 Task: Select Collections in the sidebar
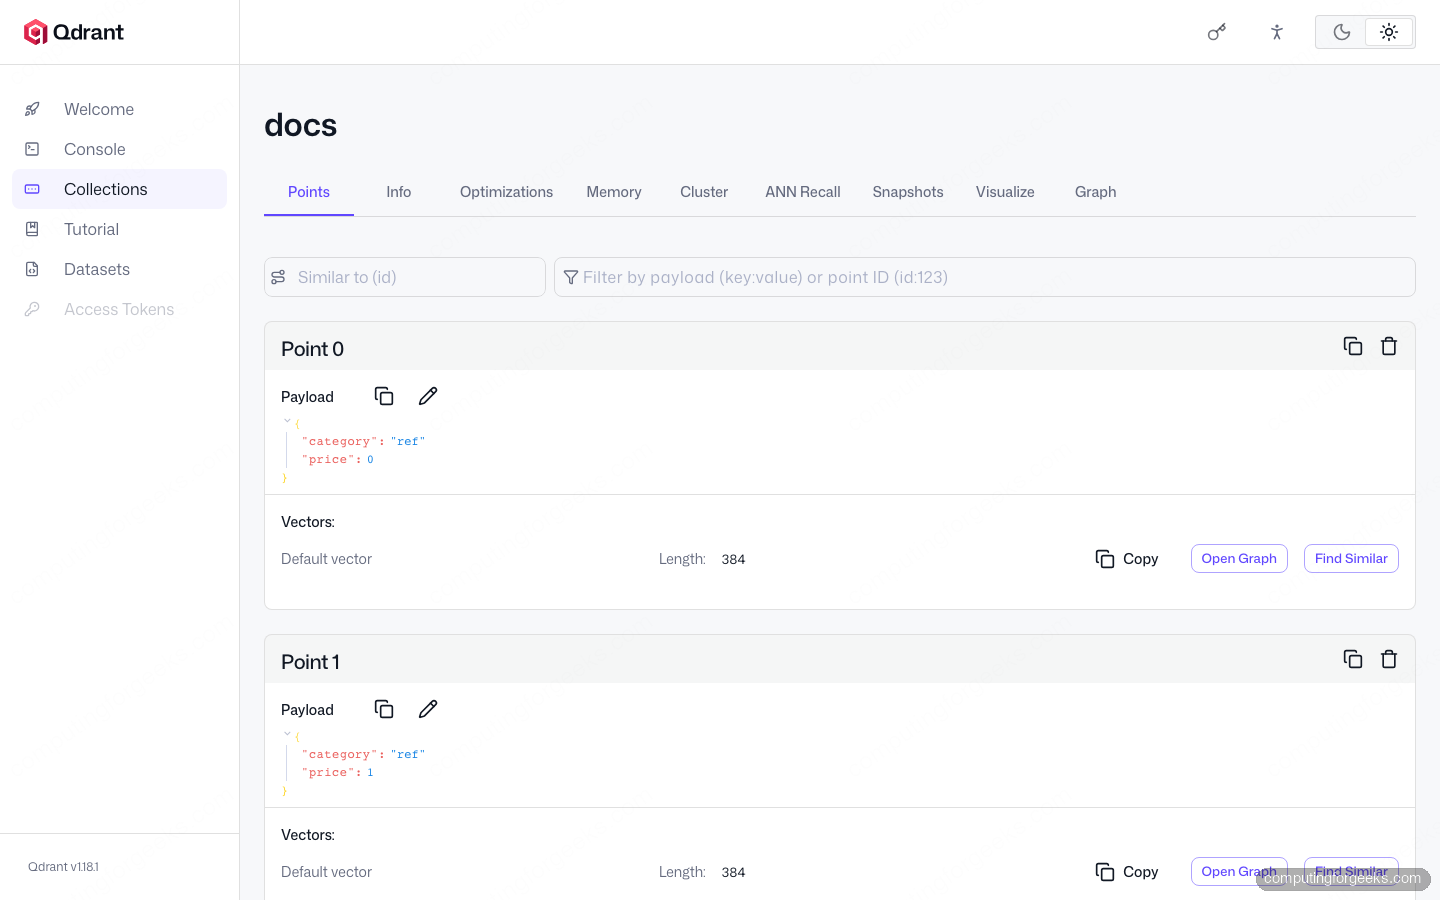[120, 189]
